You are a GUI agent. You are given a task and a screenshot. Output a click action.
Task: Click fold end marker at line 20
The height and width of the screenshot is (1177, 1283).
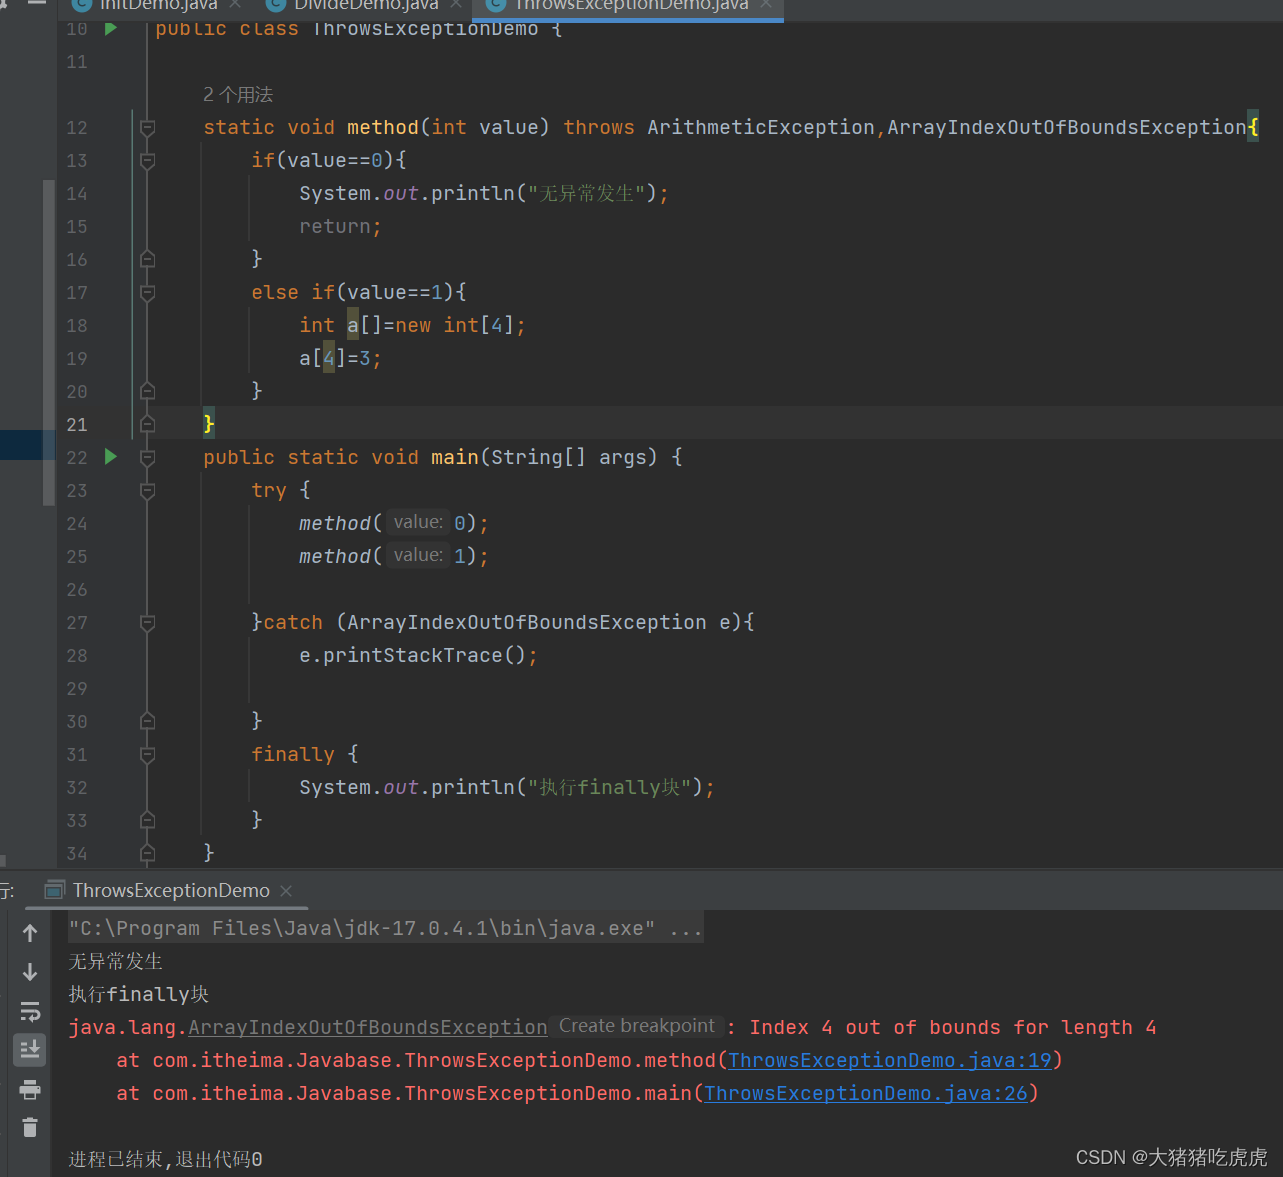[148, 391]
